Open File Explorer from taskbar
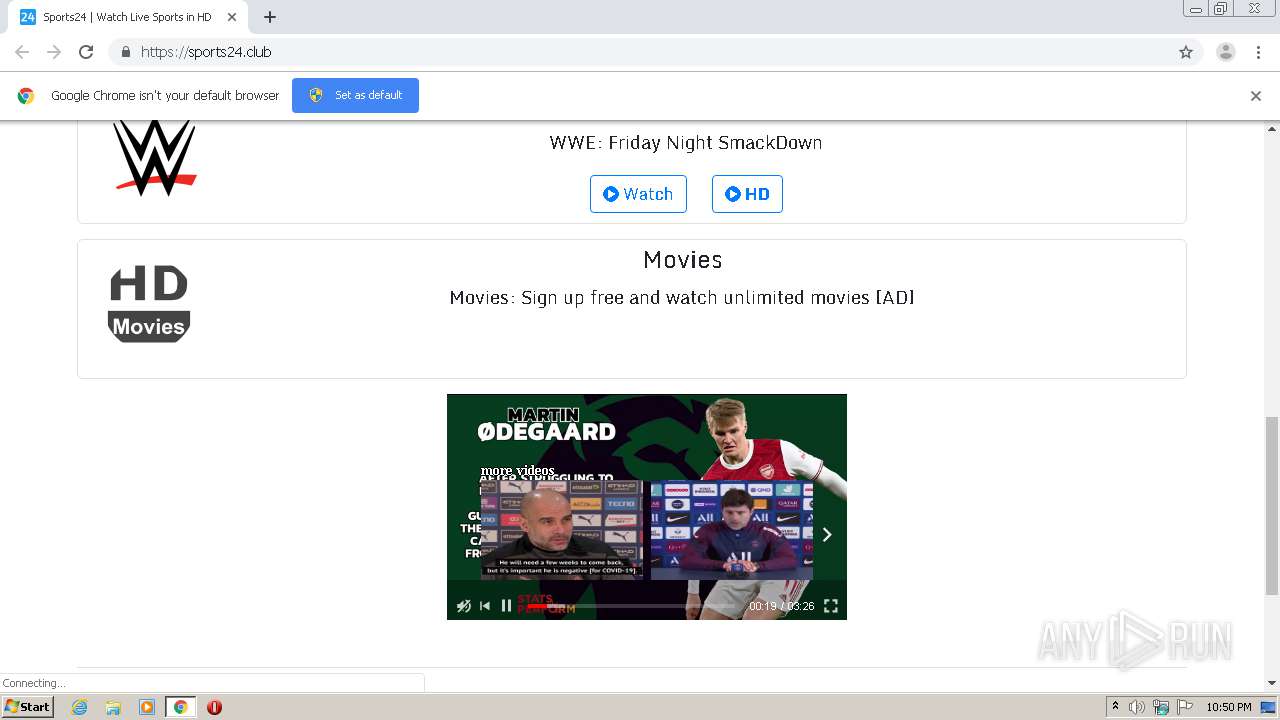Screen dimensions: 1280x720 pyautogui.click(x=113, y=707)
